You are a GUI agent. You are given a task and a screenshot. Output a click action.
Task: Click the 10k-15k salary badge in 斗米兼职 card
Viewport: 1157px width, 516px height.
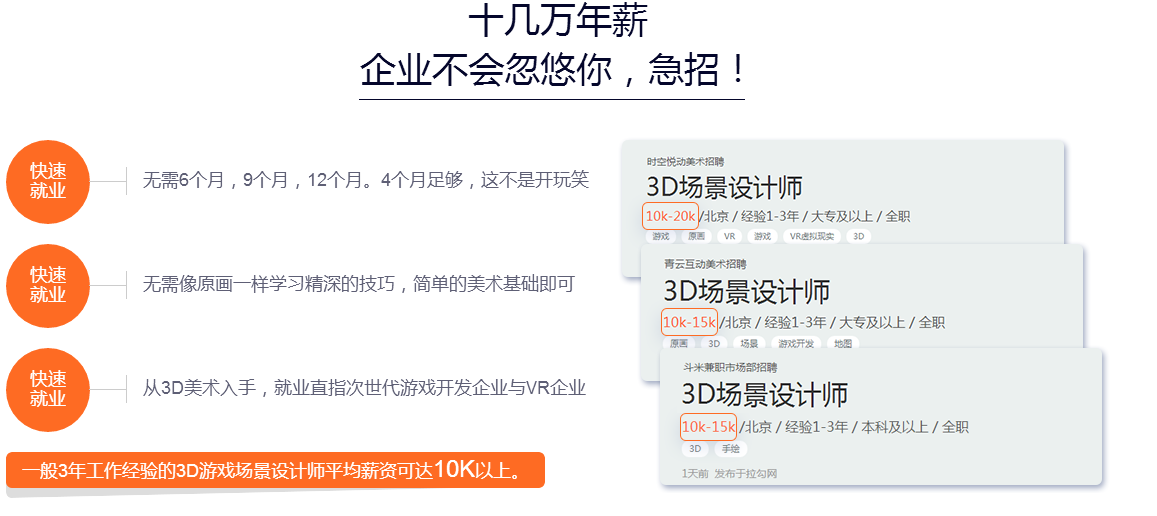click(x=708, y=427)
